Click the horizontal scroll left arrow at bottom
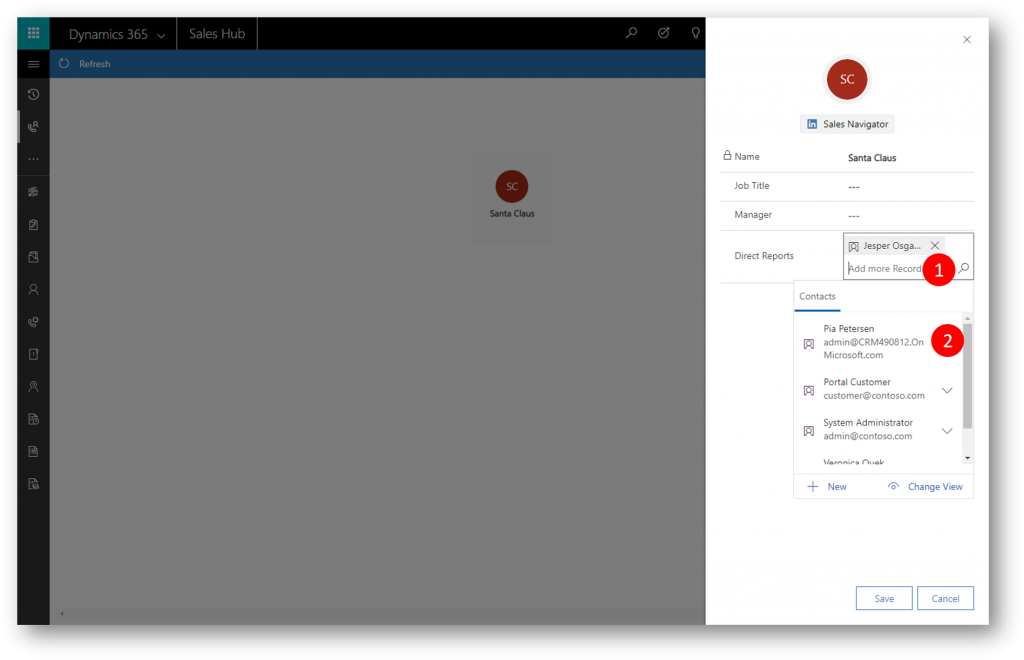Image resolution: width=1024 pixels, height=660 pixels. tap(62, 614)
